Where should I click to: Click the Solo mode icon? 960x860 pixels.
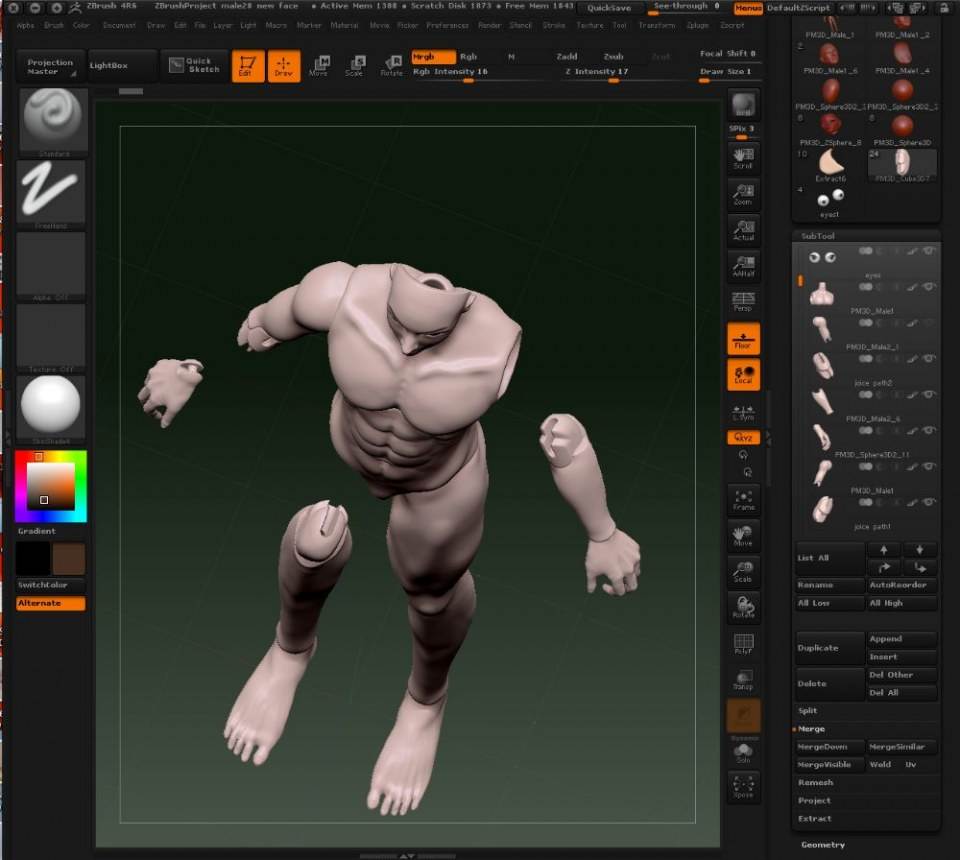click(x=743, y=752)
